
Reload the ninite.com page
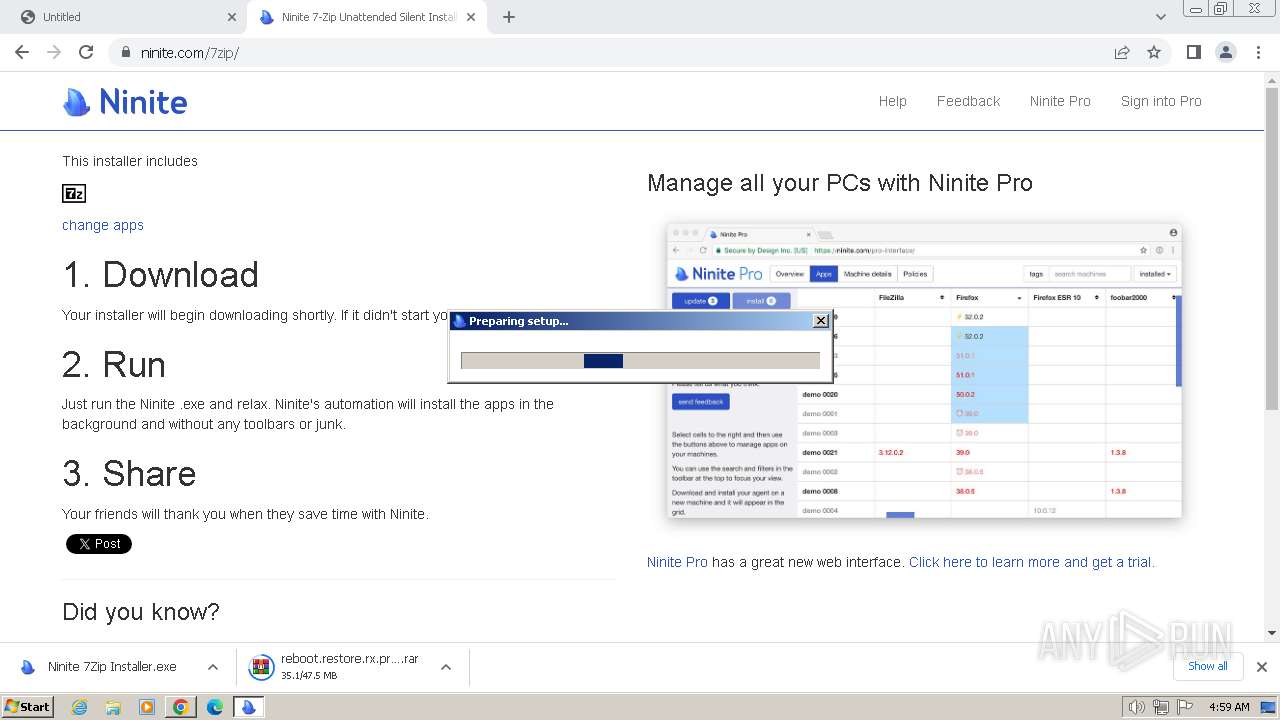(x=86, y=52)
